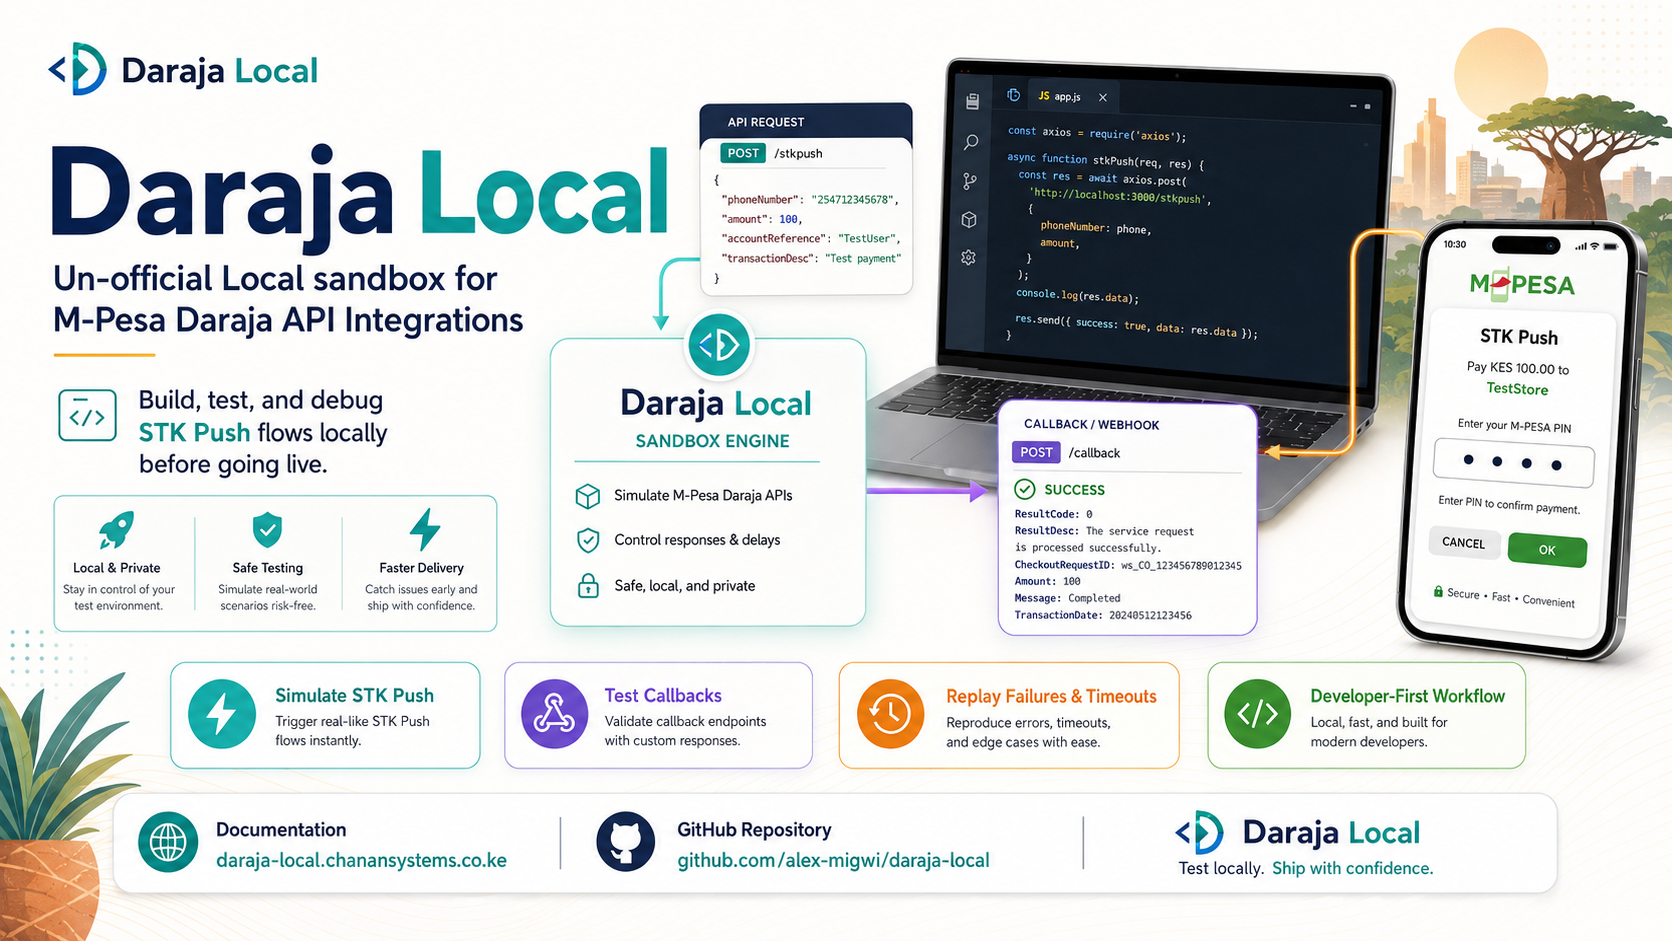This screenshot has height=941, width=1672.
Task: Click the shield check icon above Safe Testing
Action: pyautogui.click(x=267, y=529)
